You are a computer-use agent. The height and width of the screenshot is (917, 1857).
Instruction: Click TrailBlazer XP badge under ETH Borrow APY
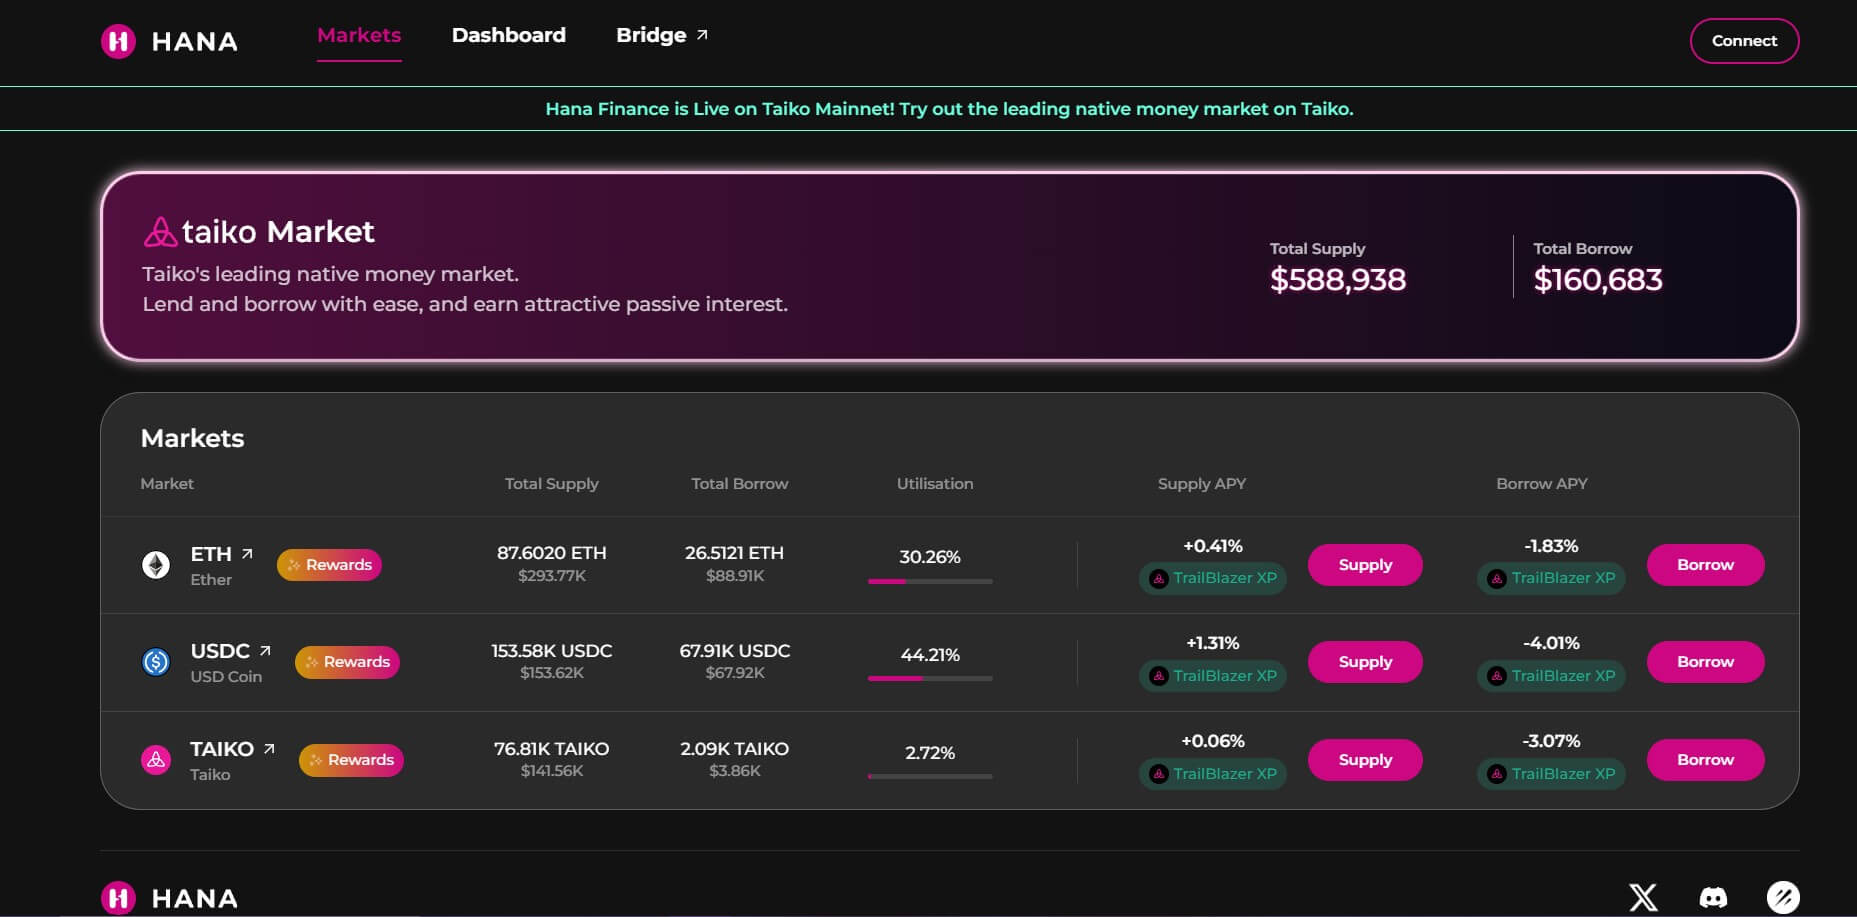[1551, 578]
